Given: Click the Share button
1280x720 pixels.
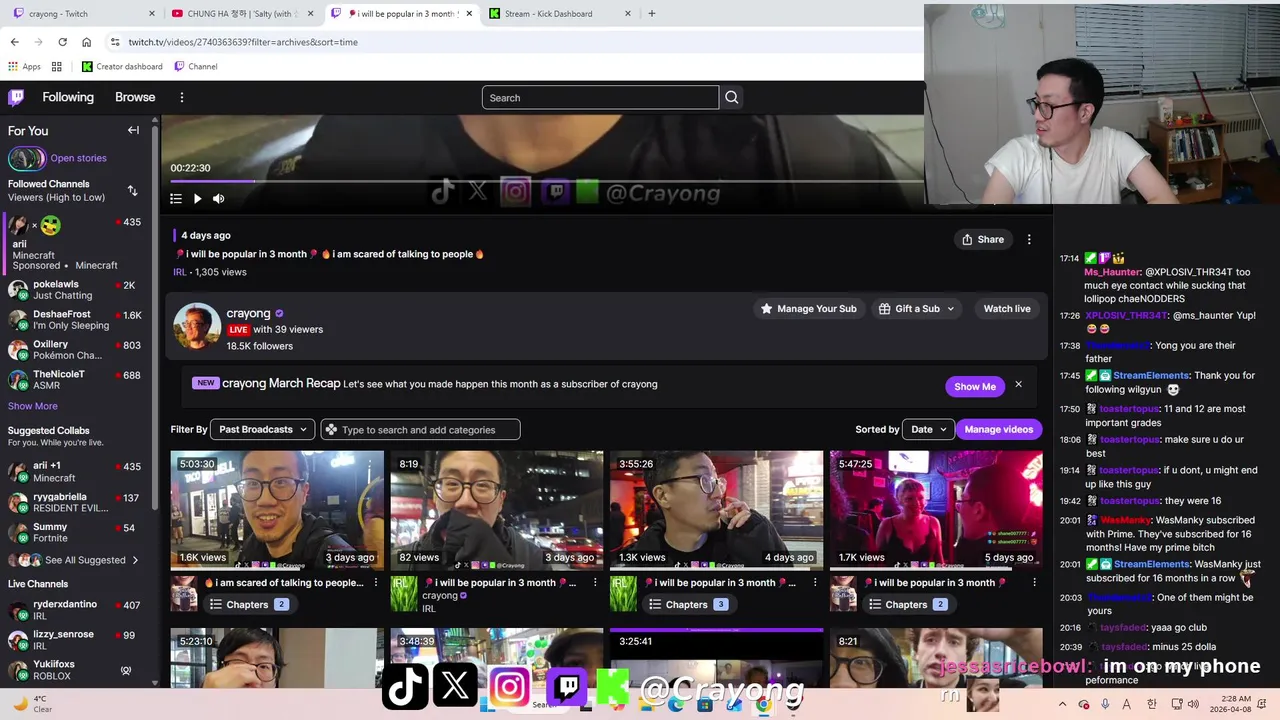Looking at the screenshot, I should (x=983, y=239).
